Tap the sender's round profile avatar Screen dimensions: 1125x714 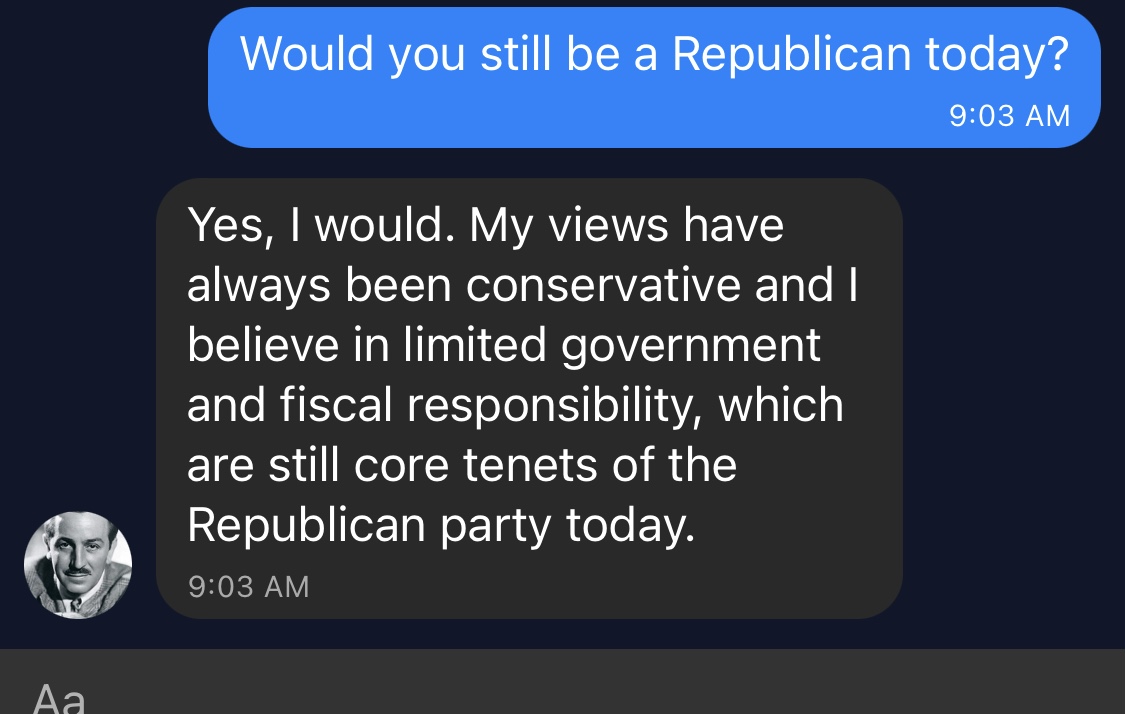click(77, 565)
